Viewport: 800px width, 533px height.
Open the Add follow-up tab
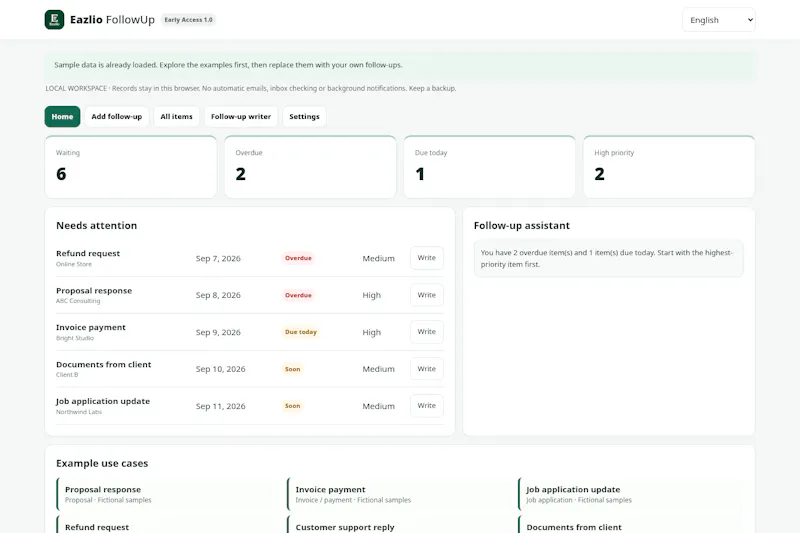pos(117,116)
